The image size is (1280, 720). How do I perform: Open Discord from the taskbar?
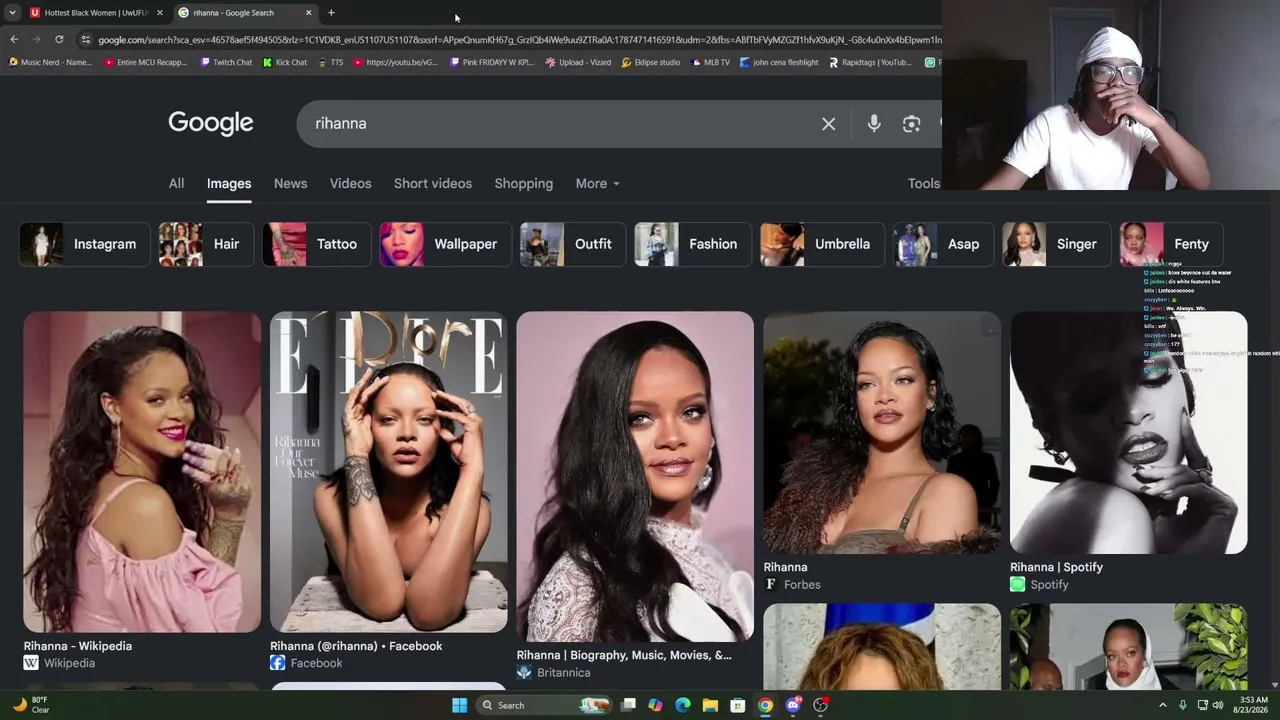pyautogui.click(x=793, y=705)
